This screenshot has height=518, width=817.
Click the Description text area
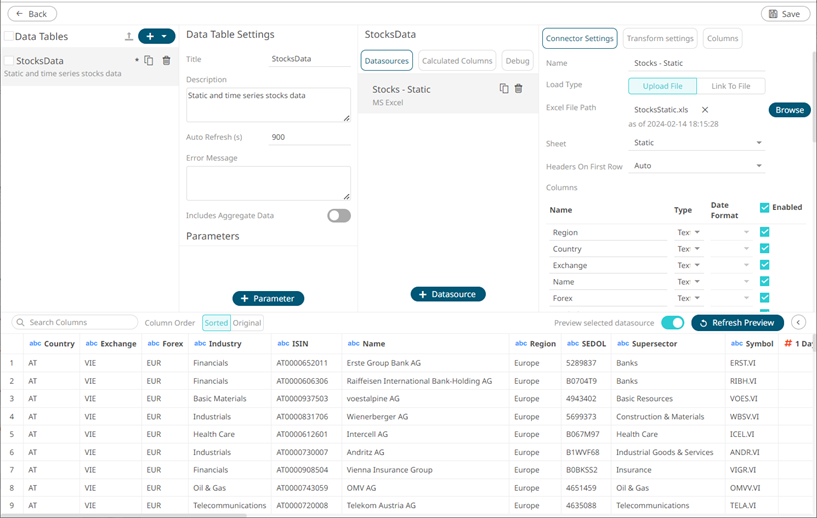pyautogui.click(x=268, y=105)
